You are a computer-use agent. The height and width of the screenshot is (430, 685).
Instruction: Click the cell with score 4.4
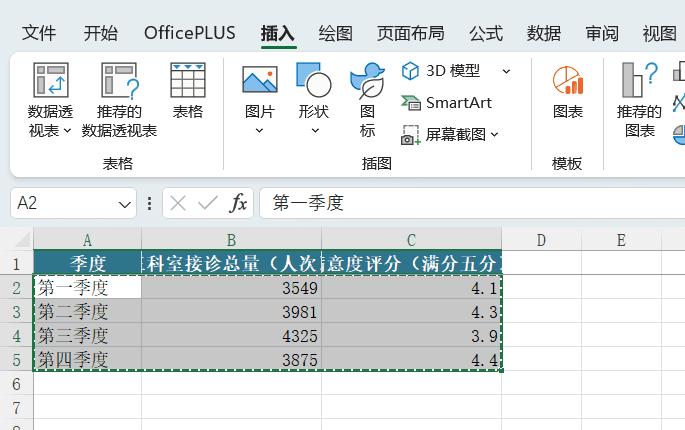pos(412,359)
